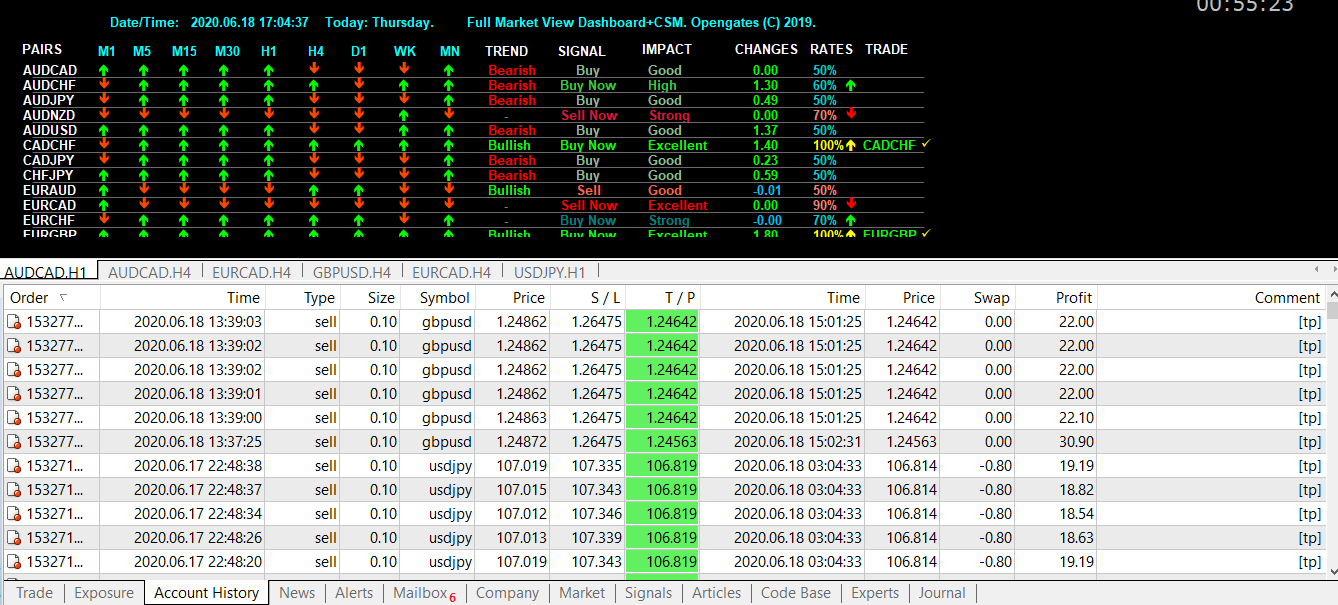Open the Code Base tab

coord(796,593)
